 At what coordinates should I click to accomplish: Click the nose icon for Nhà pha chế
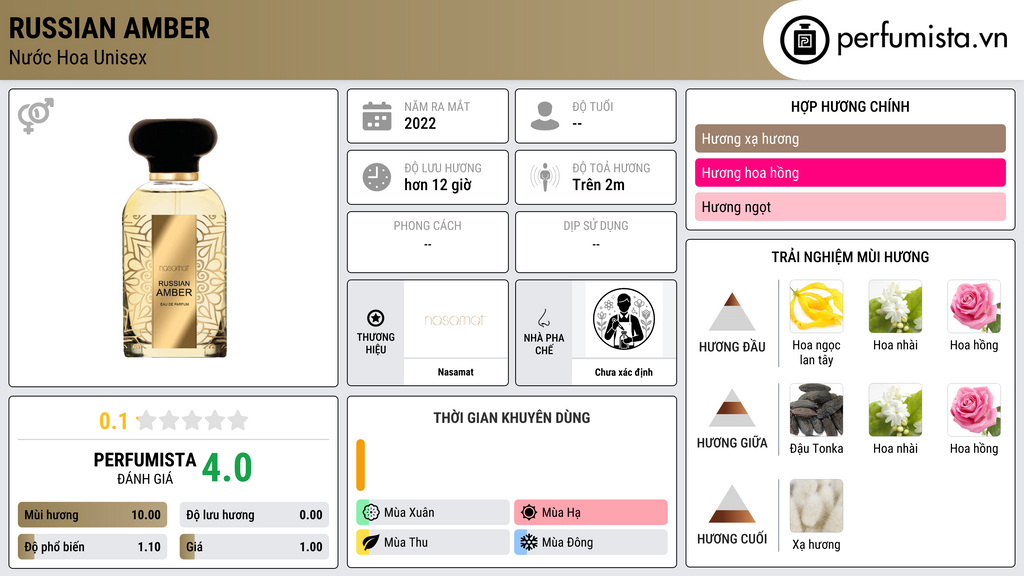tap(543, 318)
